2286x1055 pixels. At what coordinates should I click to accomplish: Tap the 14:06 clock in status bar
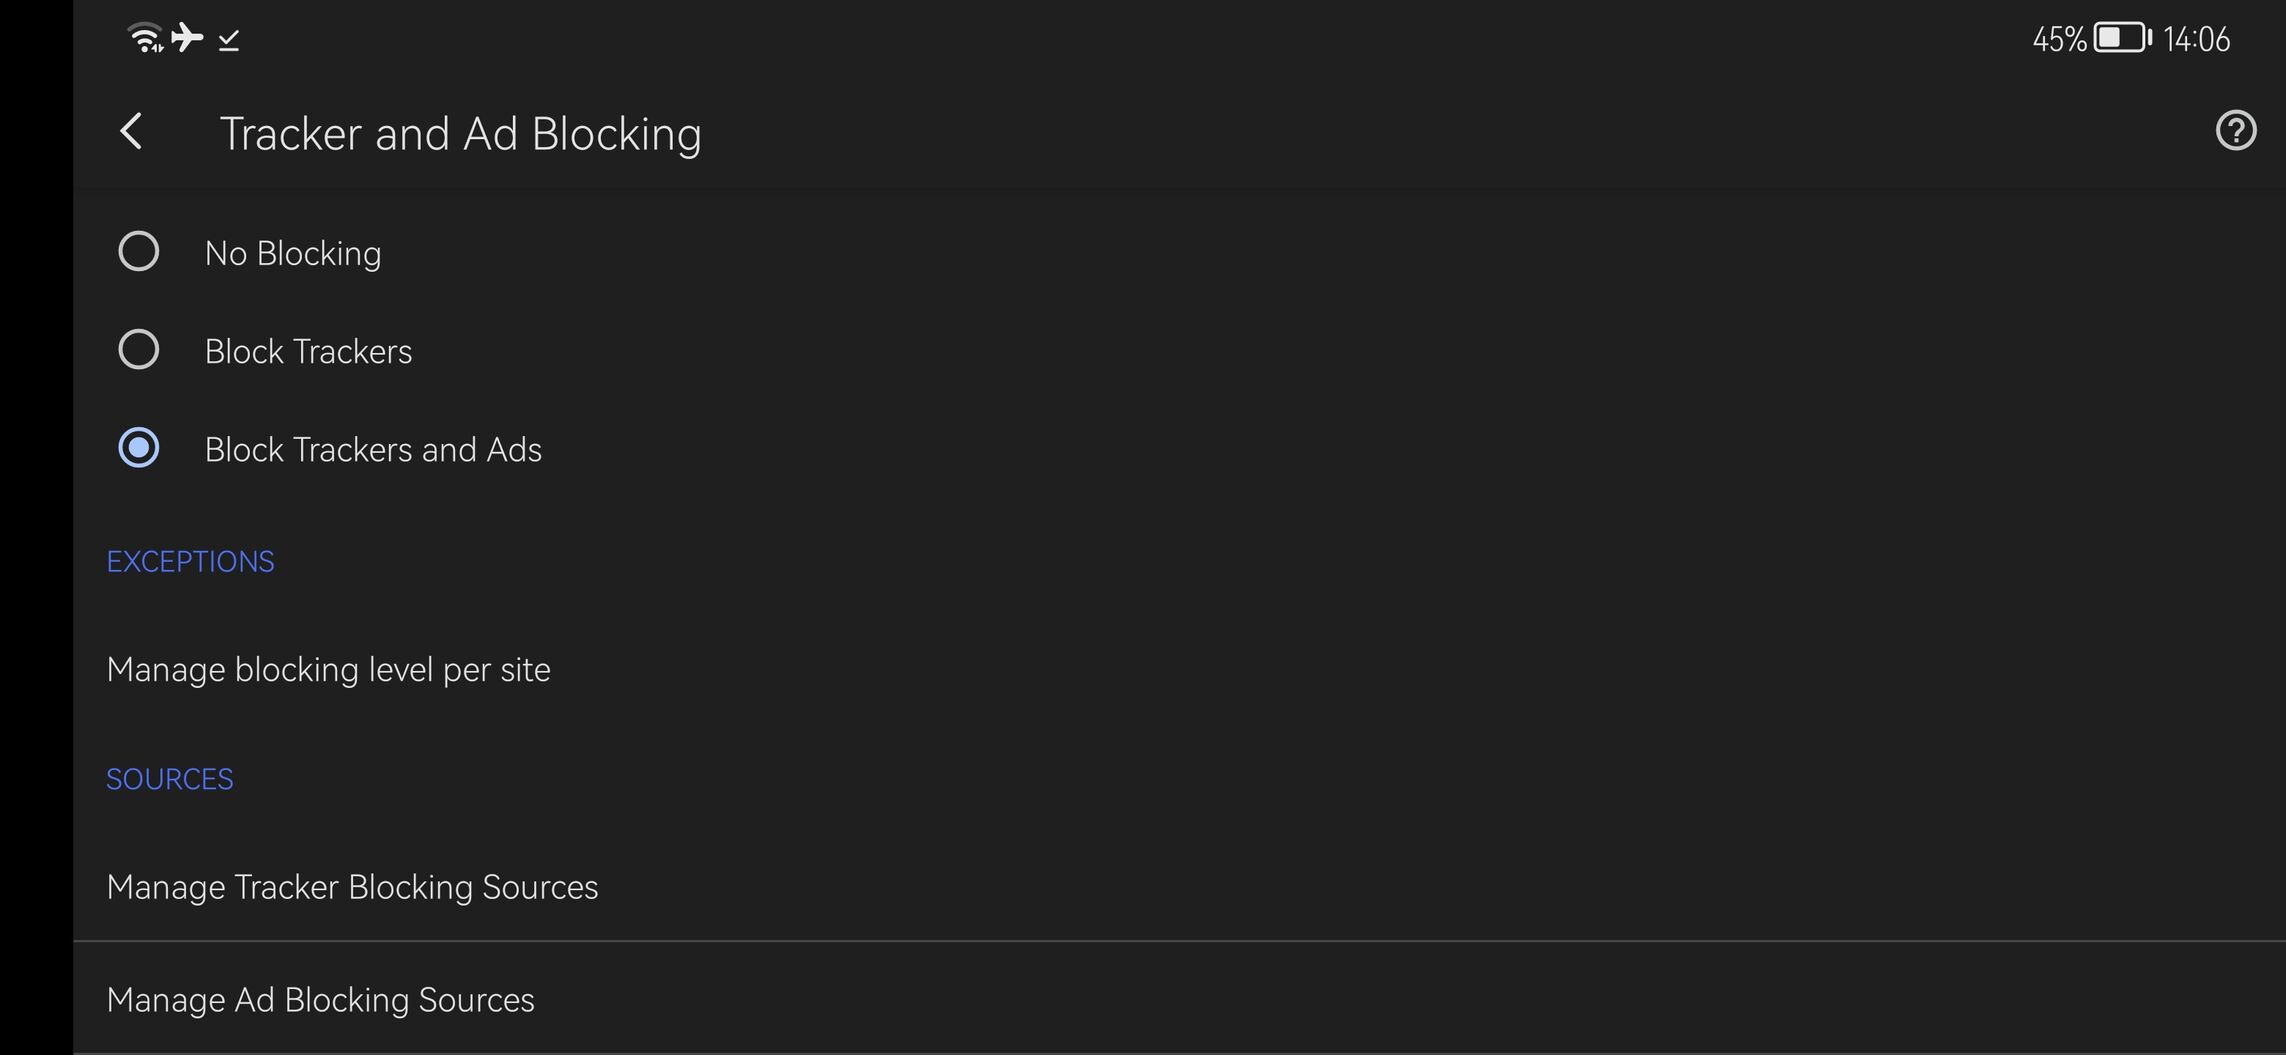[x=2196, y=39]
